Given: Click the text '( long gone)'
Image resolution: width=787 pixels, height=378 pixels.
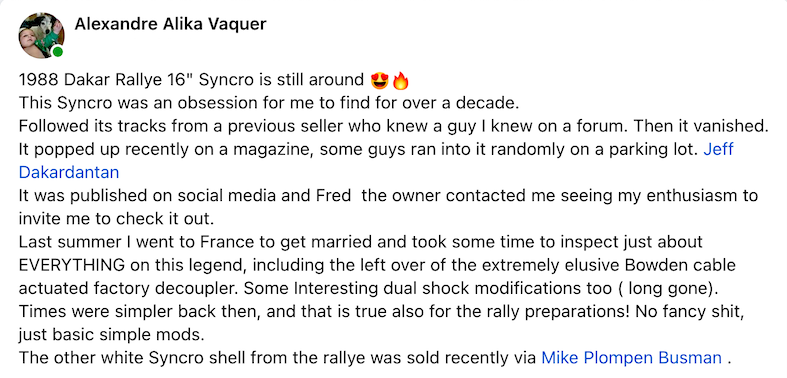Looking at the screenshot, I should [668, 289].
